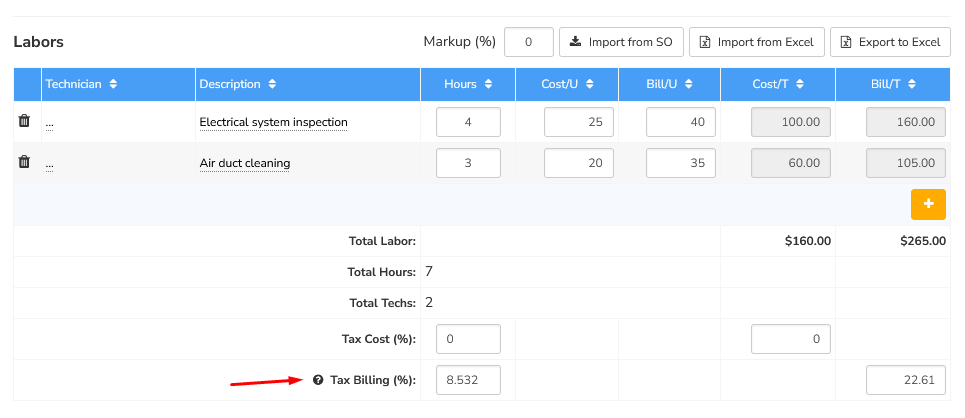Delete the Air duct cleaning labor row
The height and width of the screenshot is (418, 965).
click(x=24, y=162)
